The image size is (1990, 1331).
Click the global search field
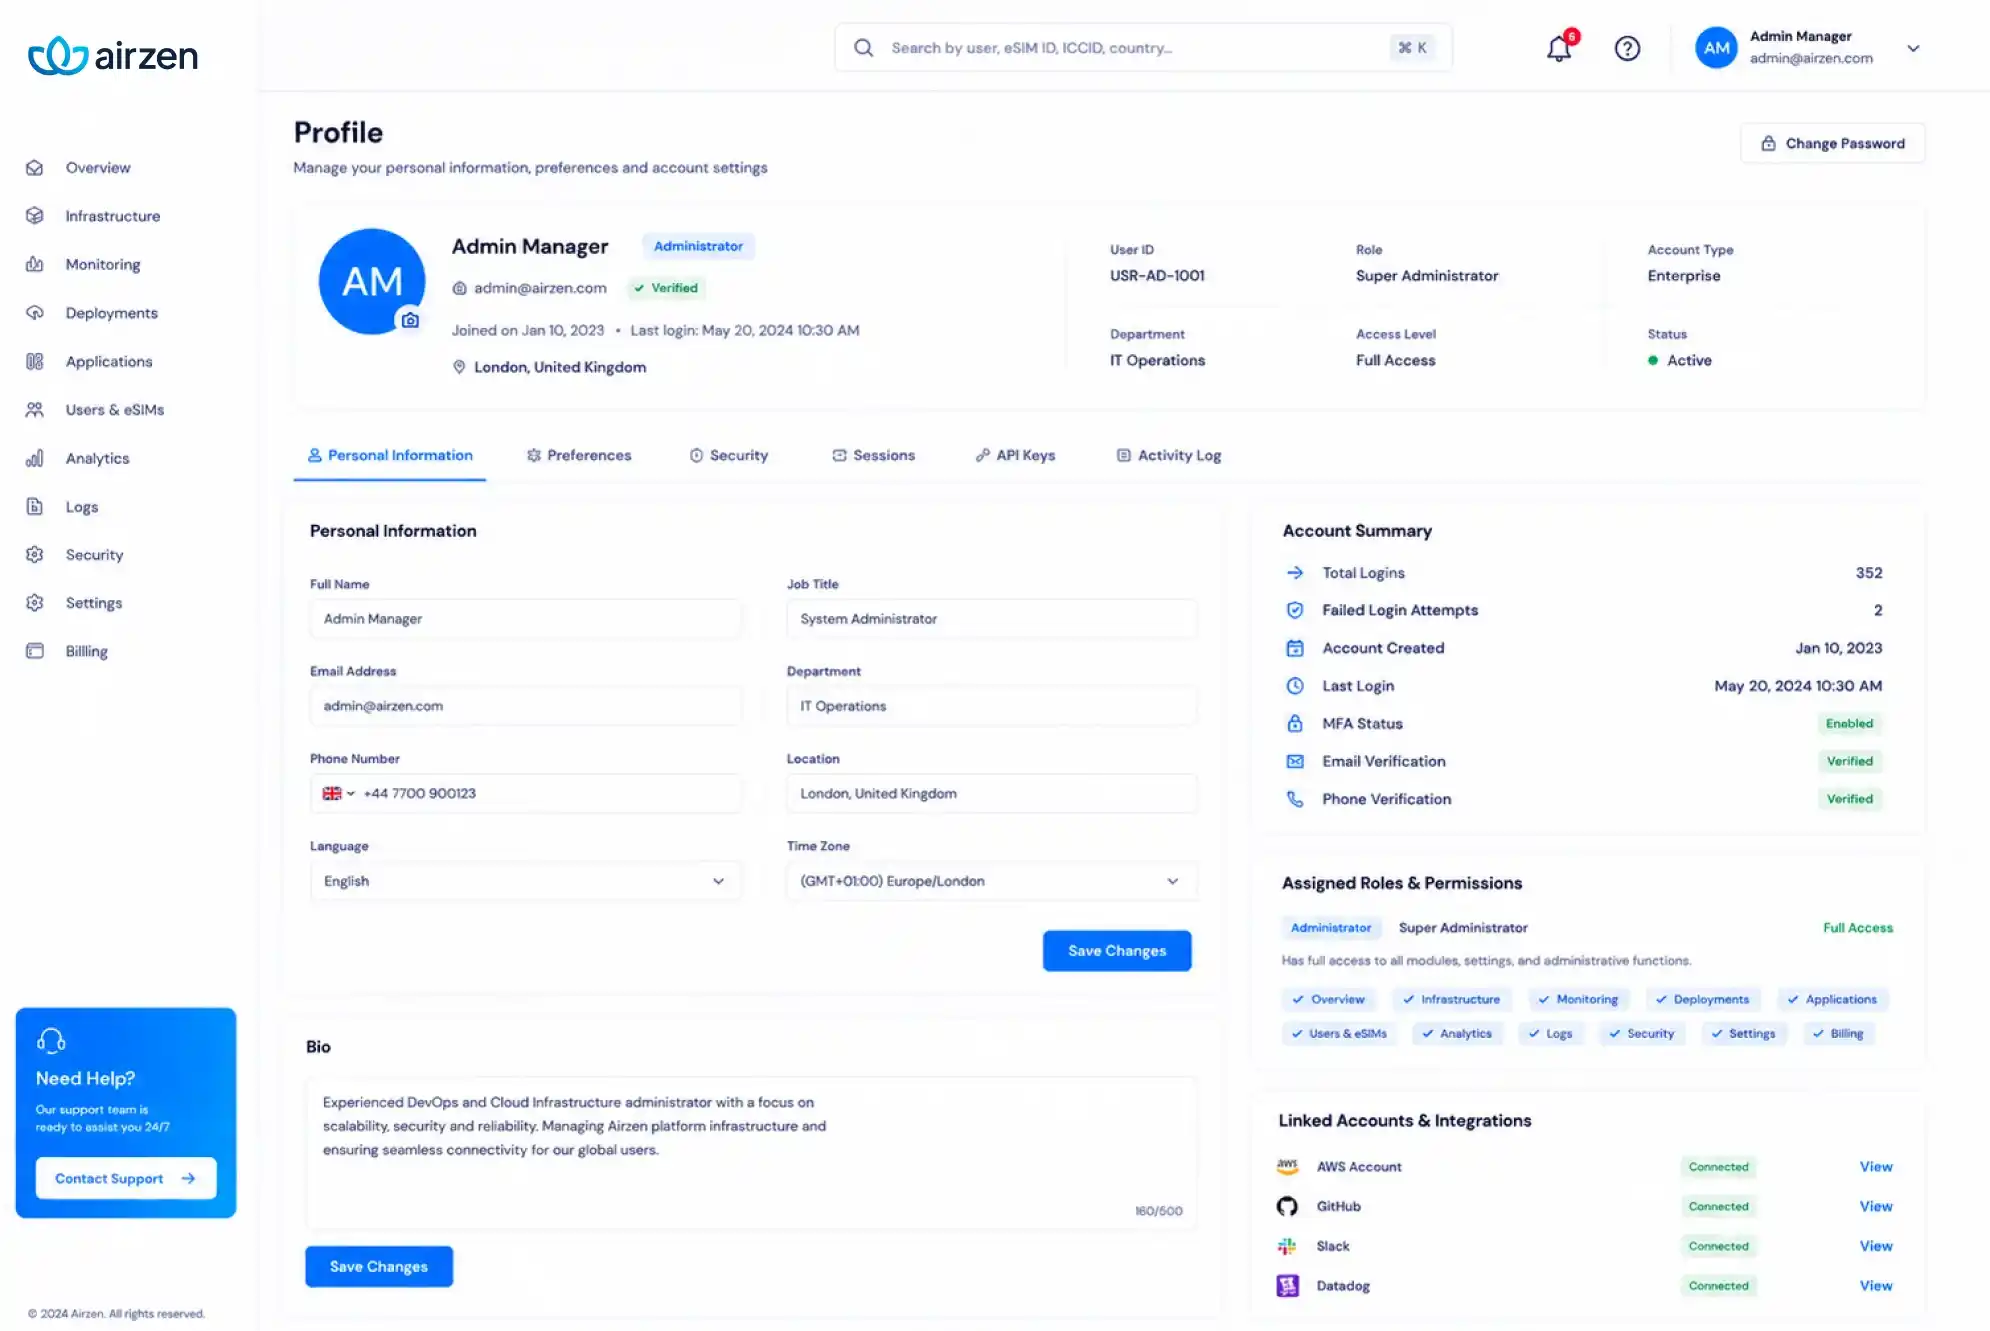(1143, 48)
